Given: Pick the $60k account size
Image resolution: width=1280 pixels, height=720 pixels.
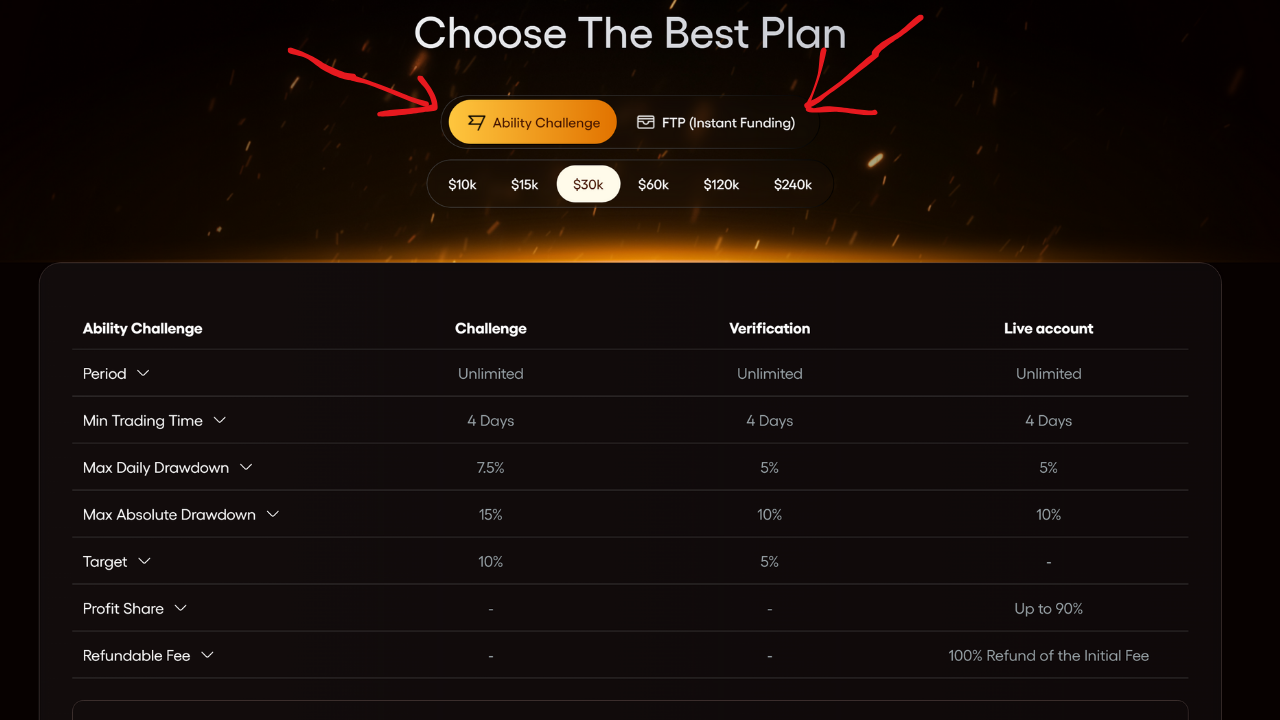Looking at the screenshot, I should [653, 185].
